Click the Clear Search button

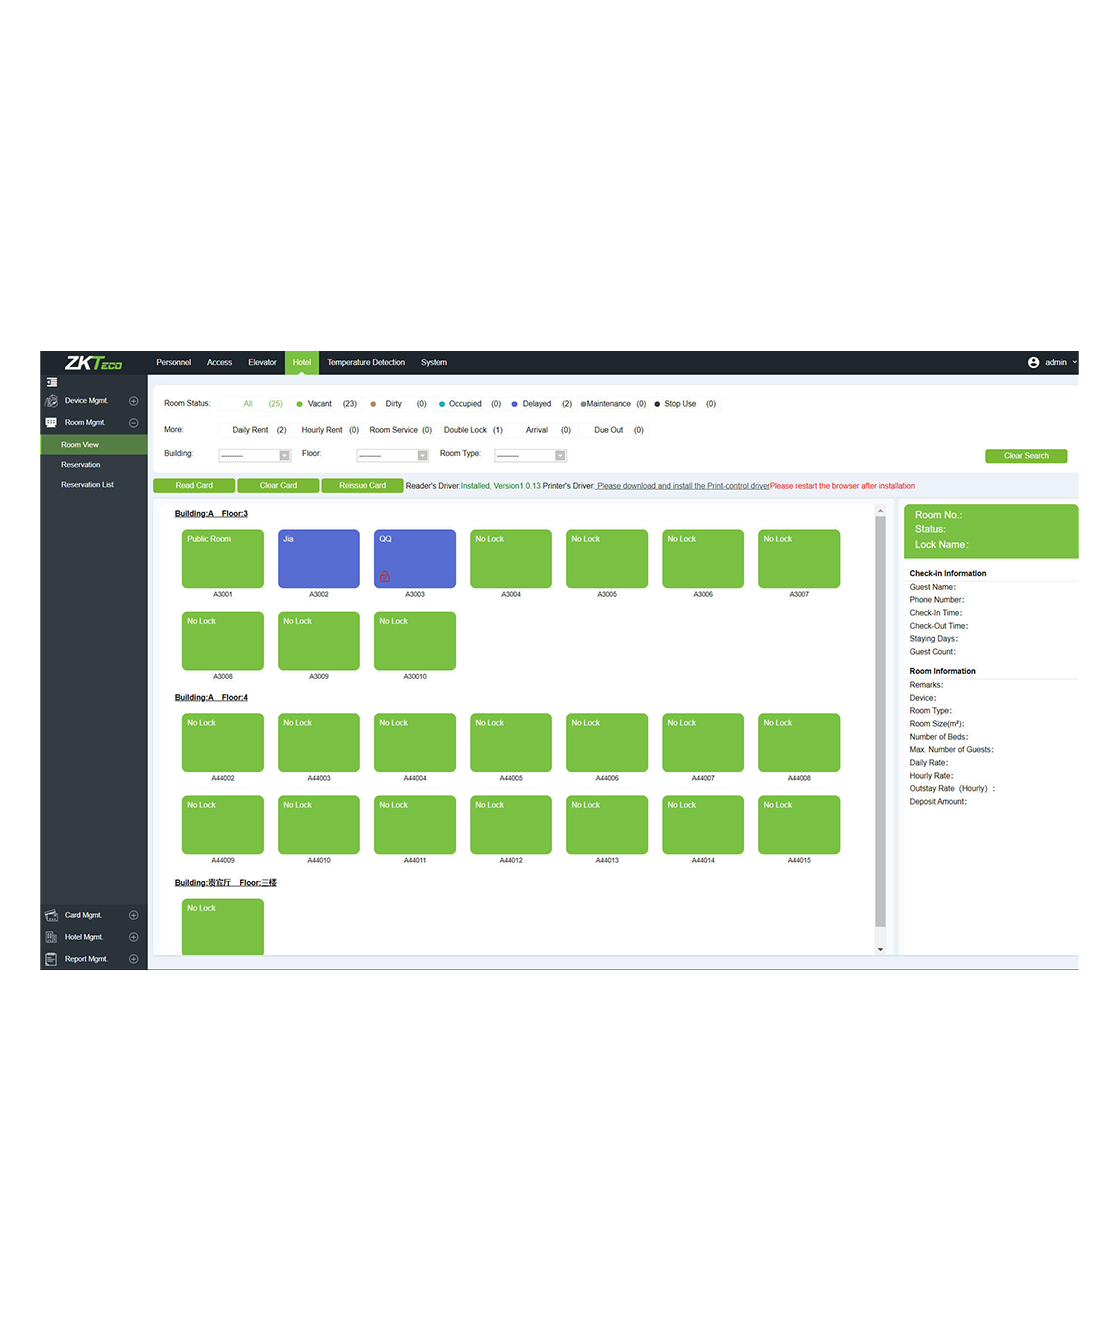coord(1026,456)
